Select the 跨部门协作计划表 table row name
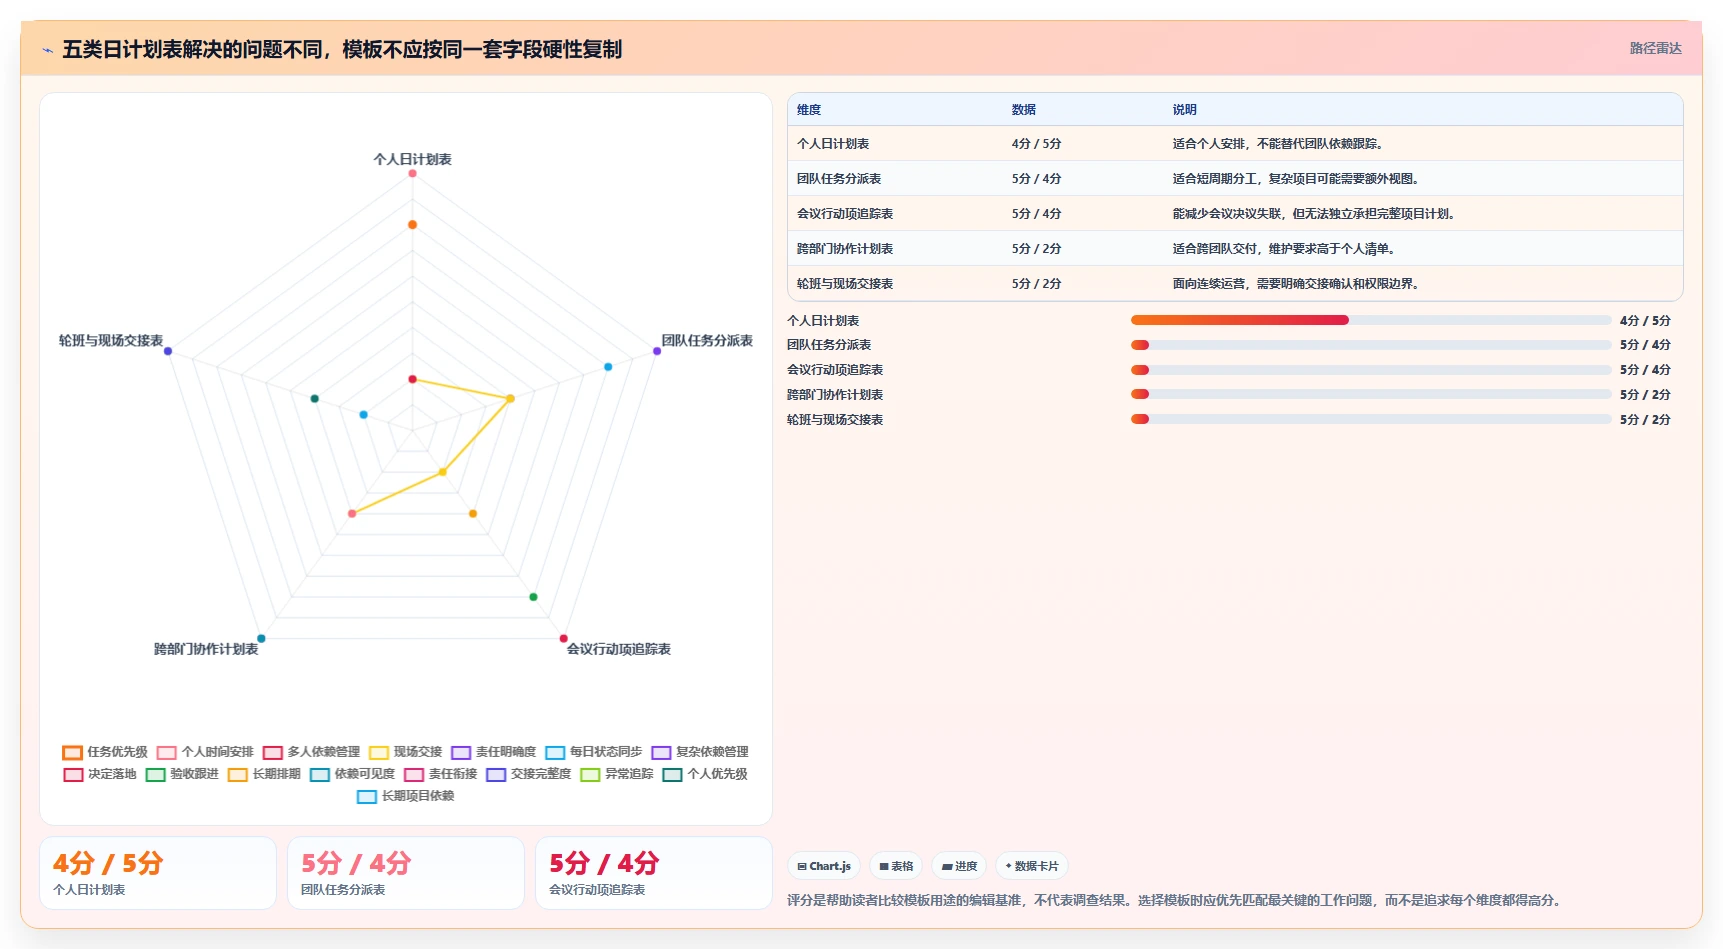 tap(845, 249)
